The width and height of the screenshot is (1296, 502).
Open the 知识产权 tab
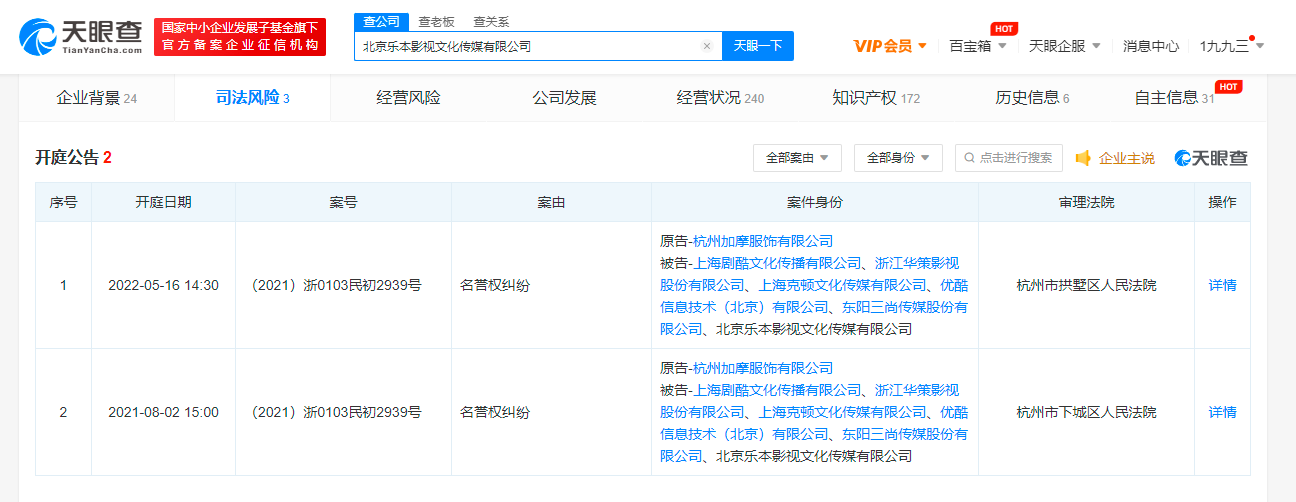click(876, 98)
